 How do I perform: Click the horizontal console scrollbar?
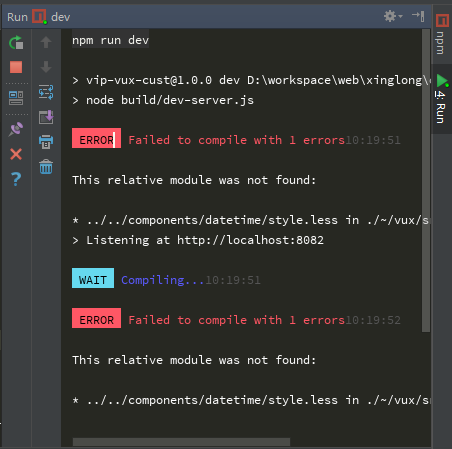click(x=181, y=442)
